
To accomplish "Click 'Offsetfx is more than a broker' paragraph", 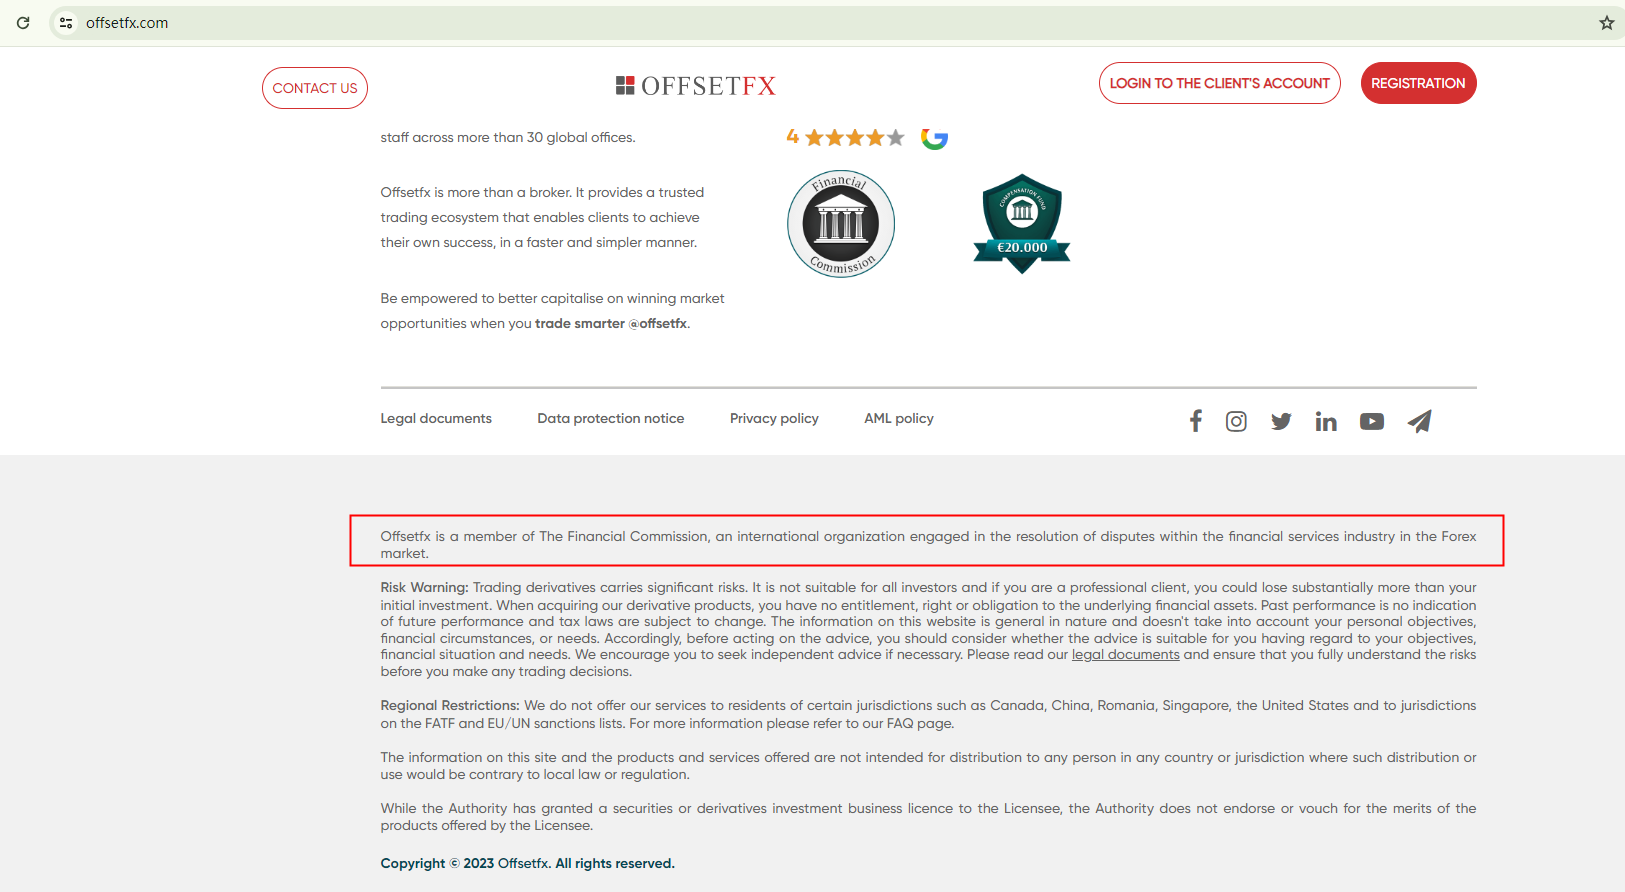I will pyautogui.click(x=542, y=218).
